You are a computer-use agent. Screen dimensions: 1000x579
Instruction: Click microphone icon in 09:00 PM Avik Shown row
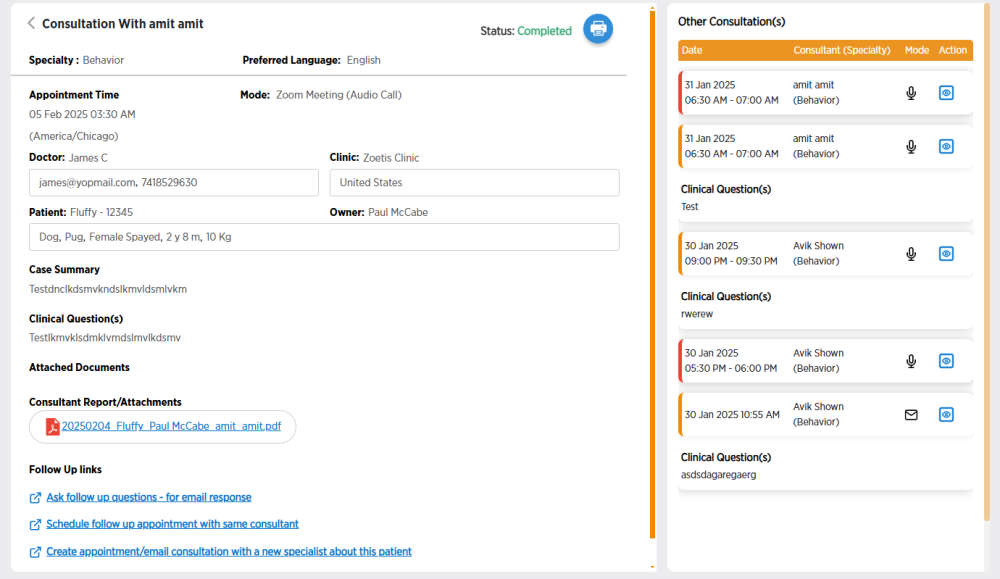[x=911, y=254]
